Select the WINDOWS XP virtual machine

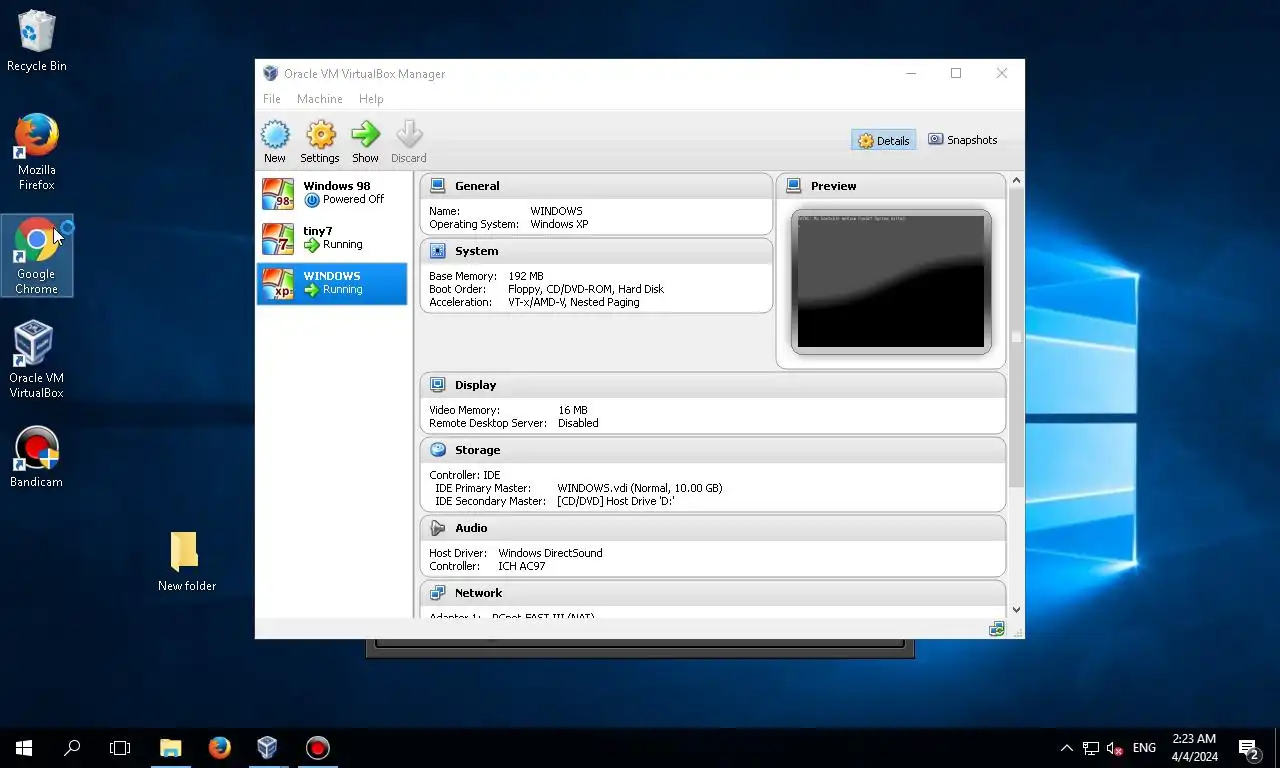click(x=332, y=283)
